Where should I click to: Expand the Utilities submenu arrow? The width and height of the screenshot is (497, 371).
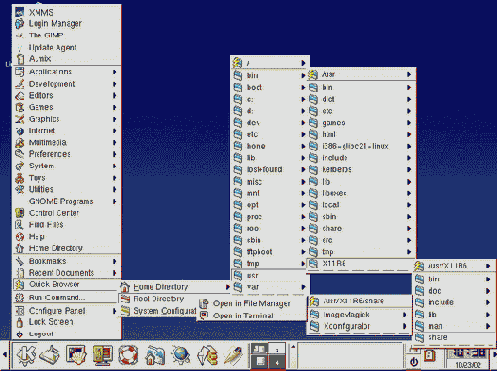pyautogui.click(x=114, y=189)
